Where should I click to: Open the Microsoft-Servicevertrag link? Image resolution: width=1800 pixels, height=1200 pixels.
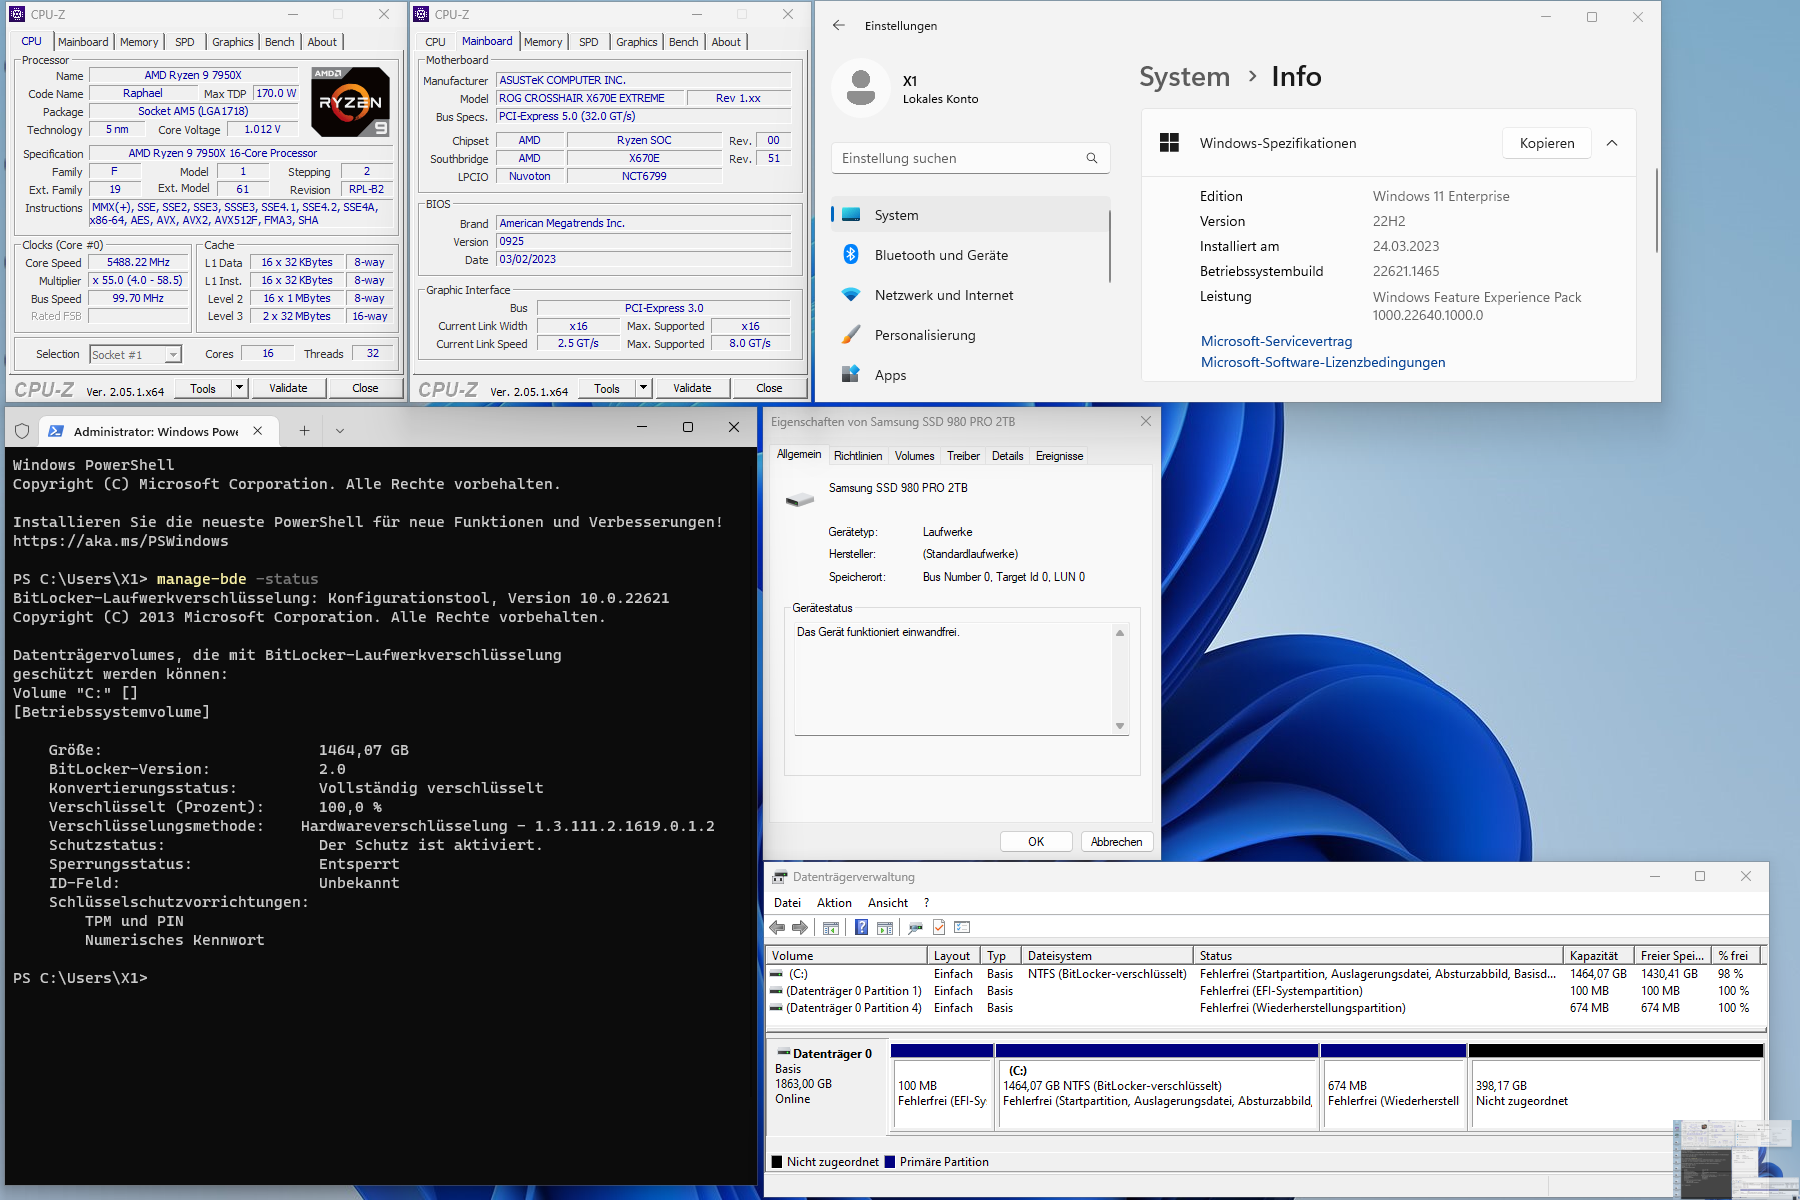pyautogui.click(x=1276, y=341)
